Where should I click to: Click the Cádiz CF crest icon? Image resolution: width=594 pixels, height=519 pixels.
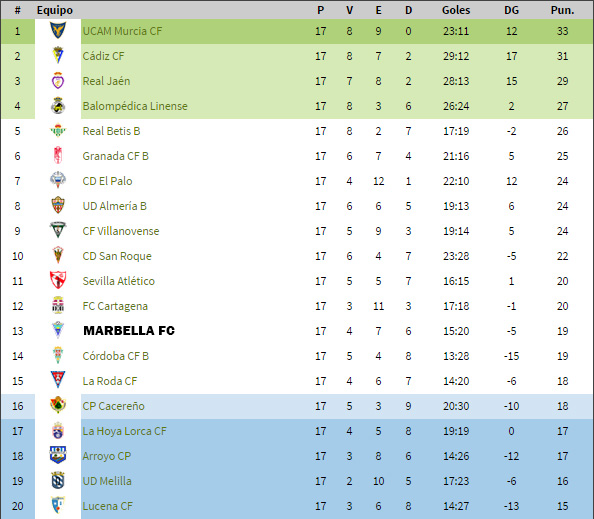coord(58,55)
